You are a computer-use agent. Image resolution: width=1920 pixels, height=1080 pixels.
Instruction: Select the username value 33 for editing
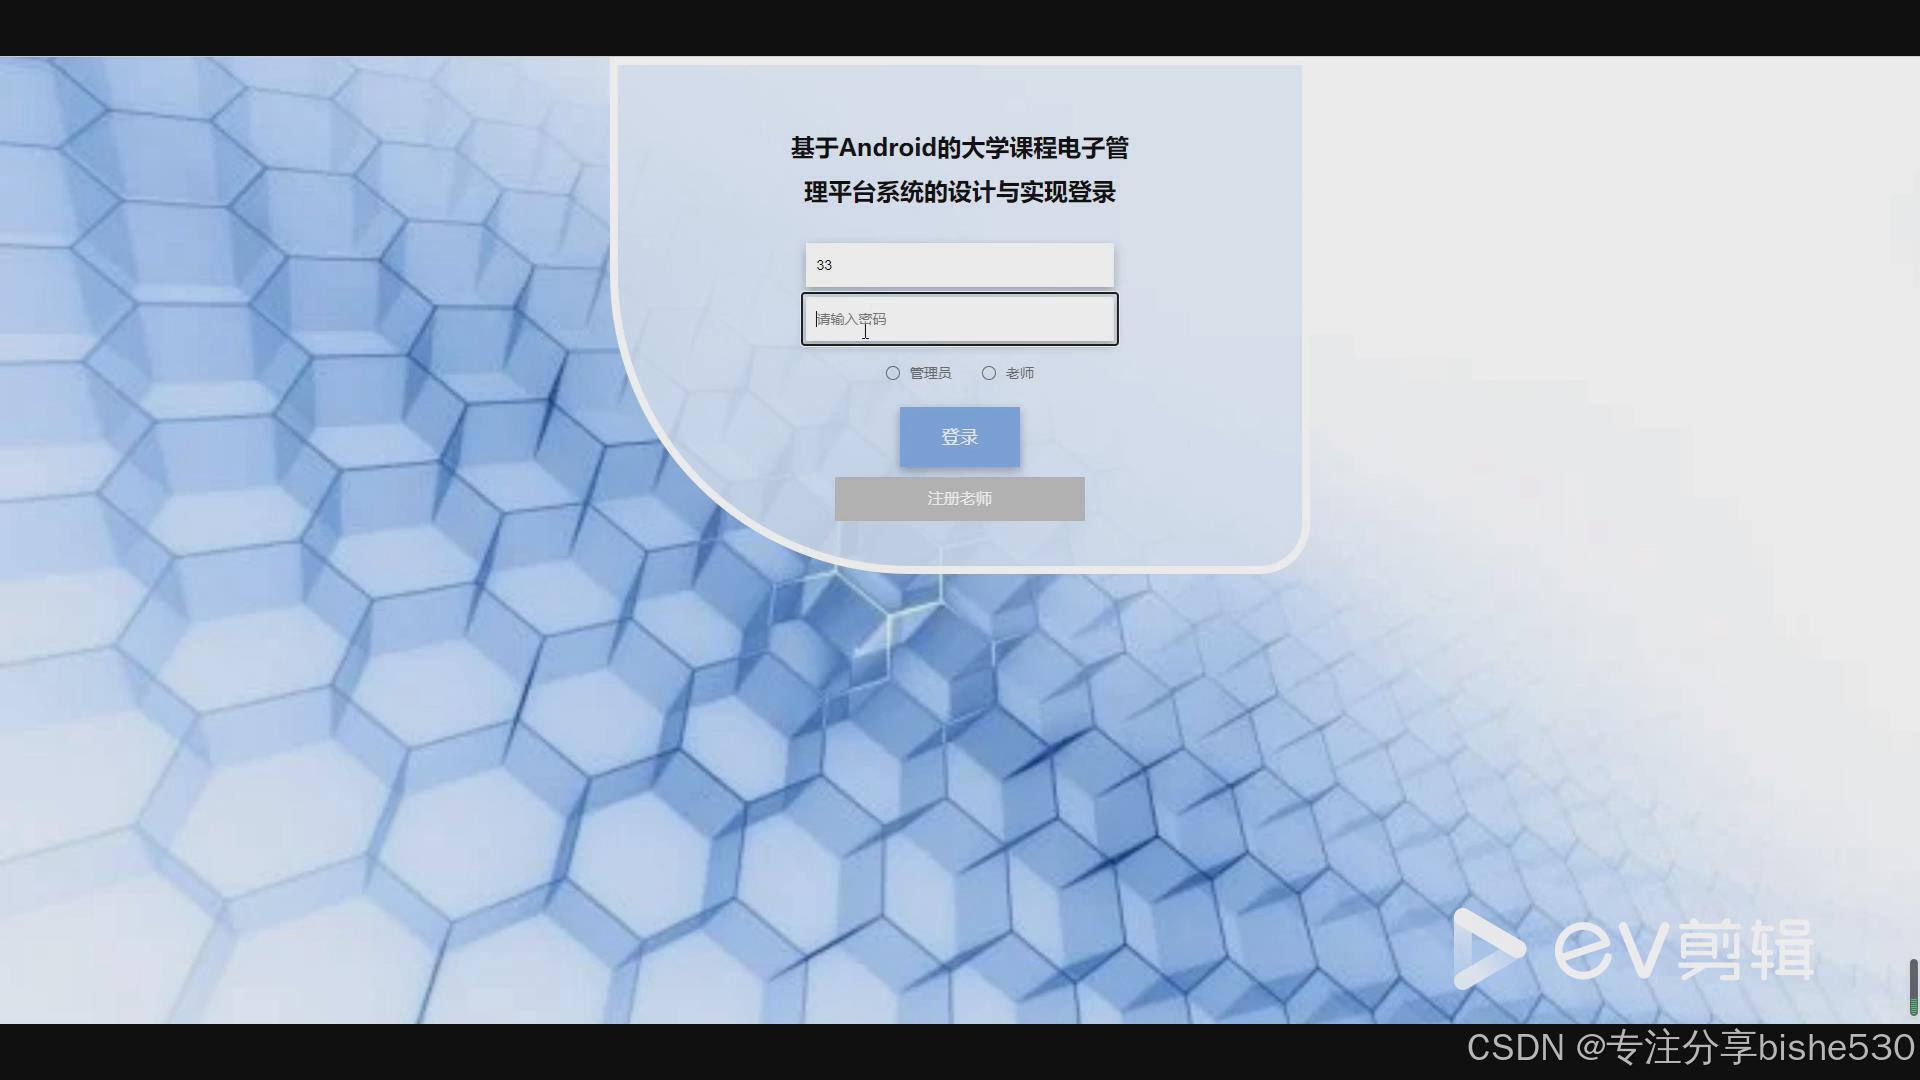(824, 265)
